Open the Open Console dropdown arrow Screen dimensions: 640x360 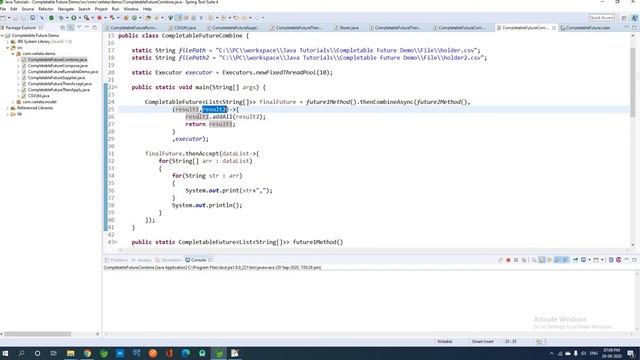point(602,260)
